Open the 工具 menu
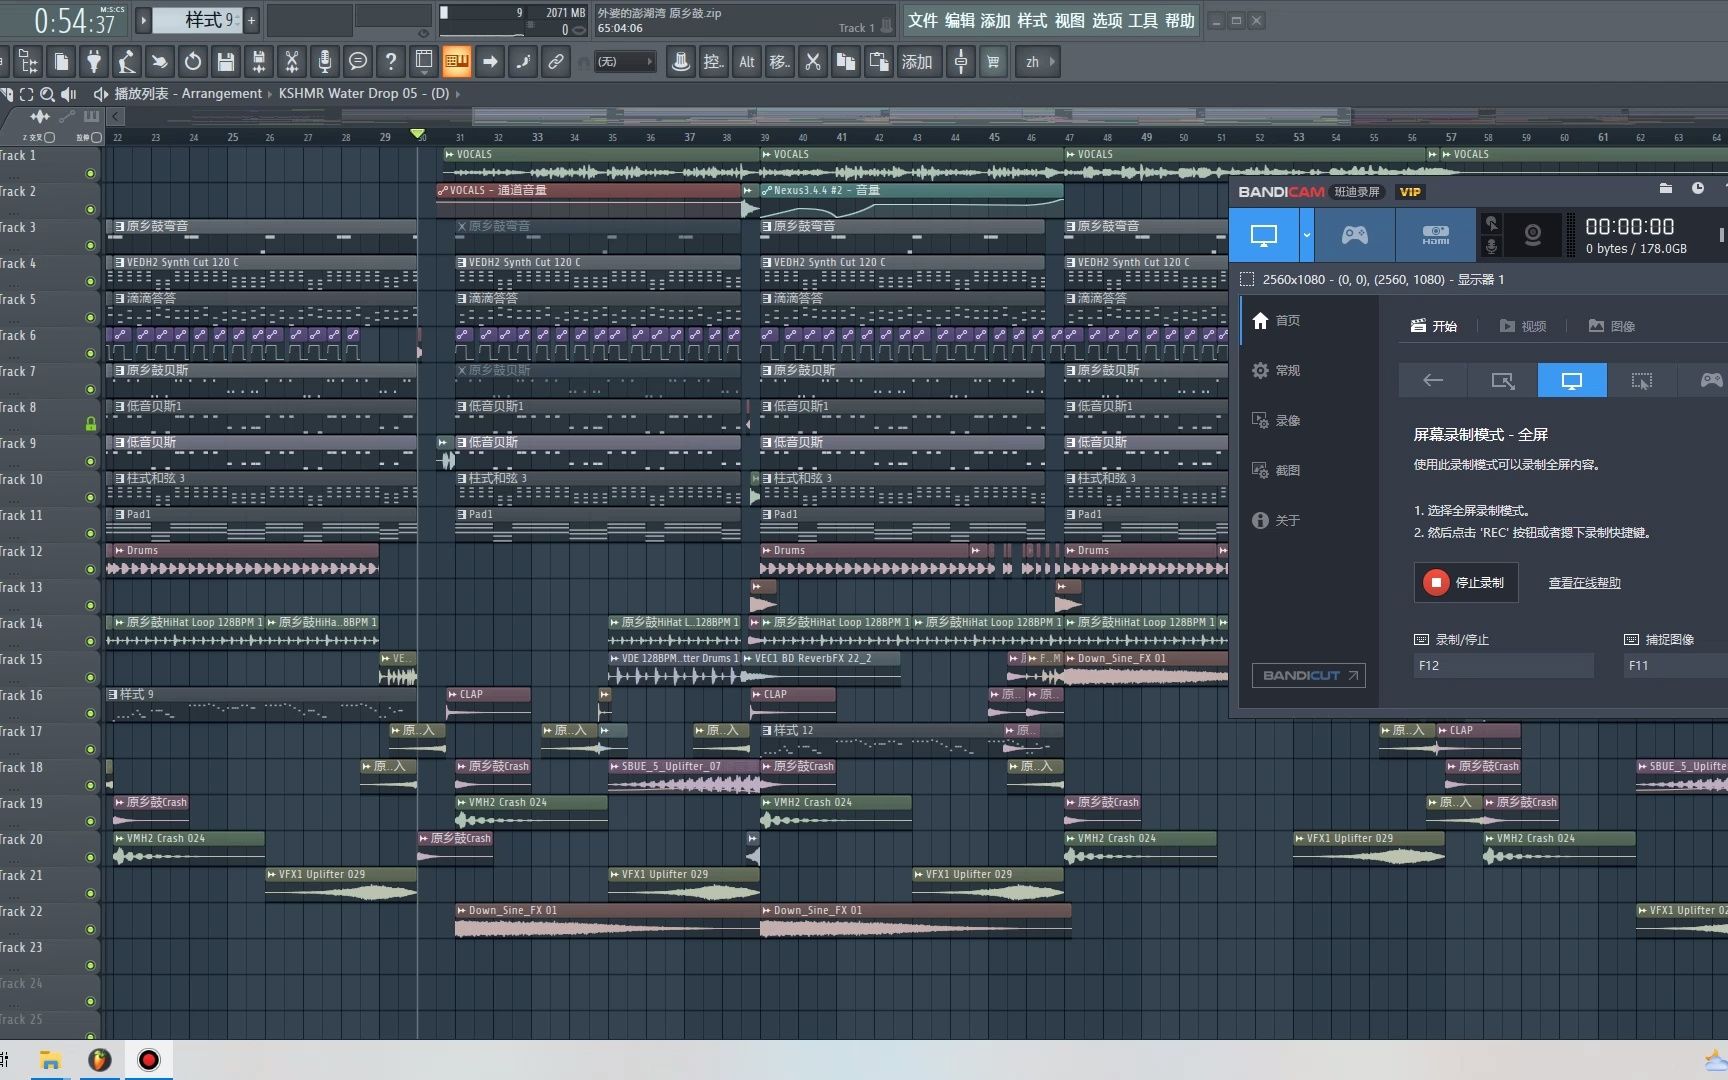Image resolution: width=1728 pixels, height=1080 pixels. pyautogui.click(x=1143, y=20)
